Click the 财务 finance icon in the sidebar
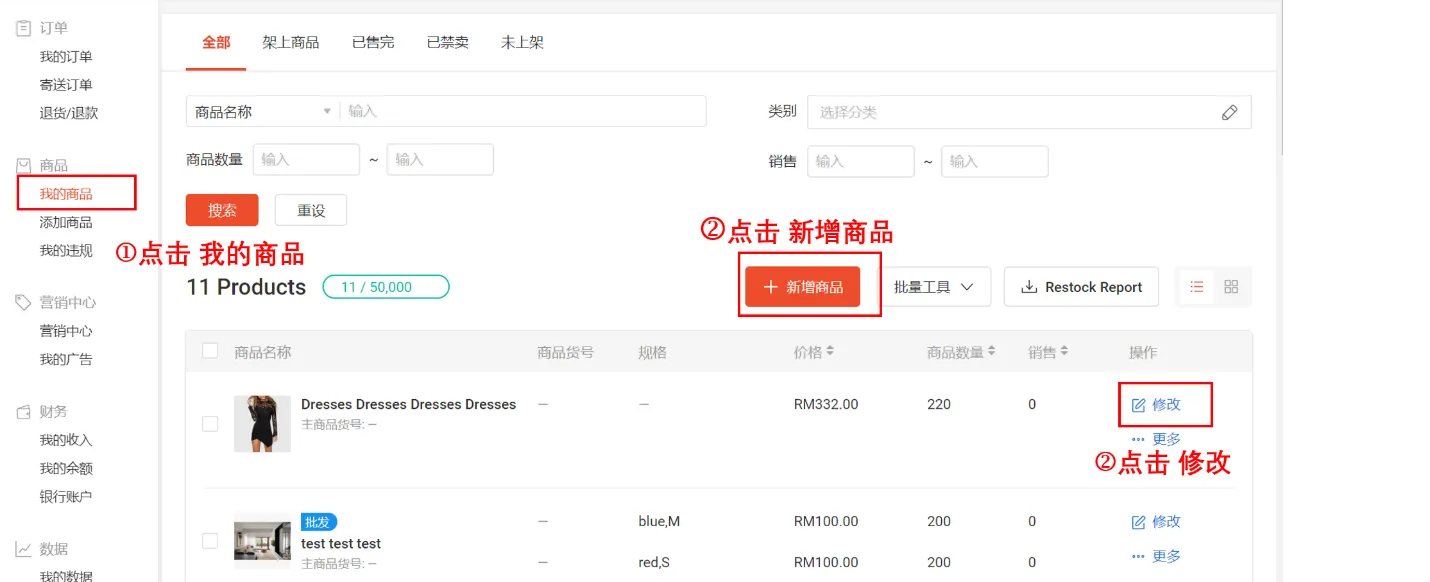 tap(23, 410)
